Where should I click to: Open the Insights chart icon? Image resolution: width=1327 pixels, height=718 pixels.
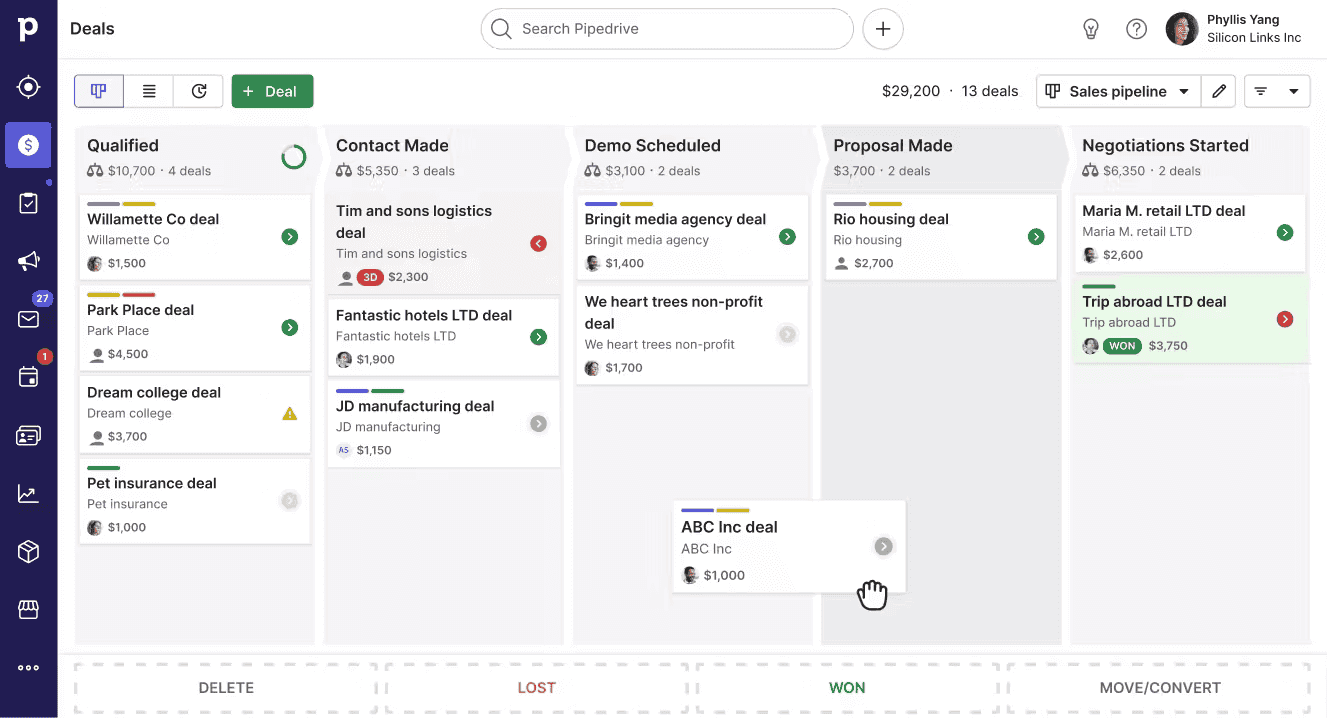28,492
